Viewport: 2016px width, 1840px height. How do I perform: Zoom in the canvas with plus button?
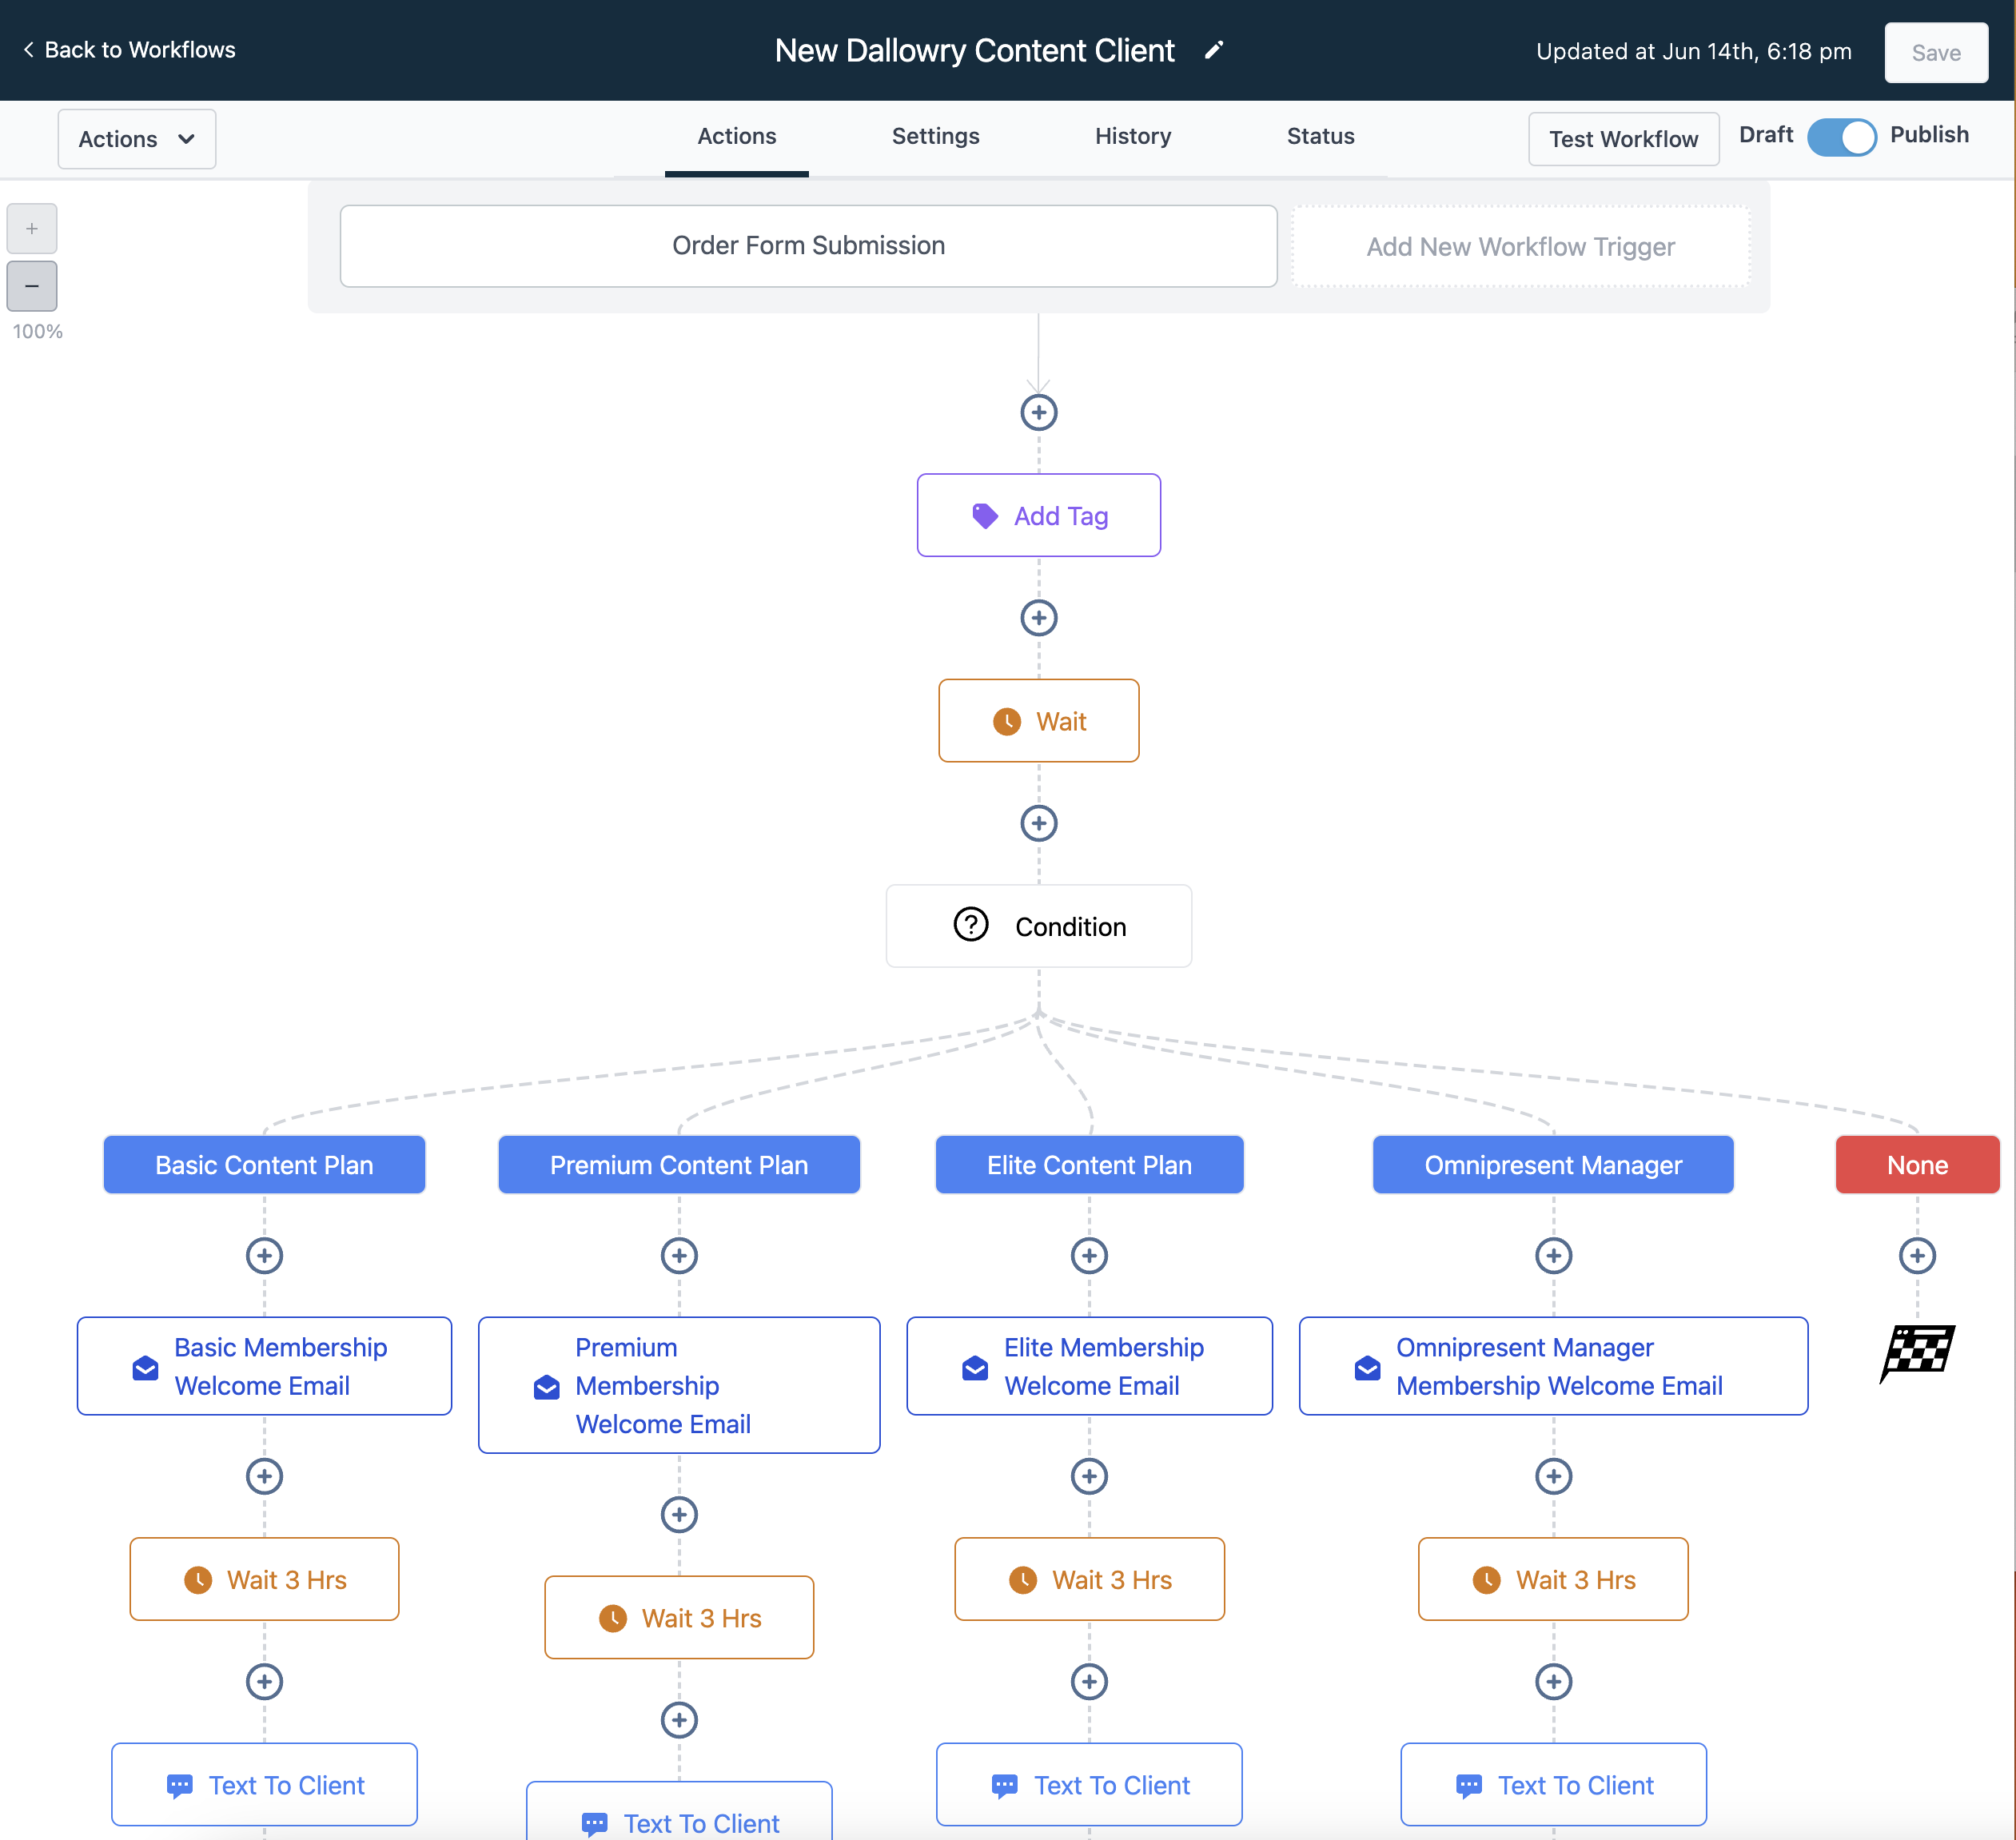tap(32, 229)
